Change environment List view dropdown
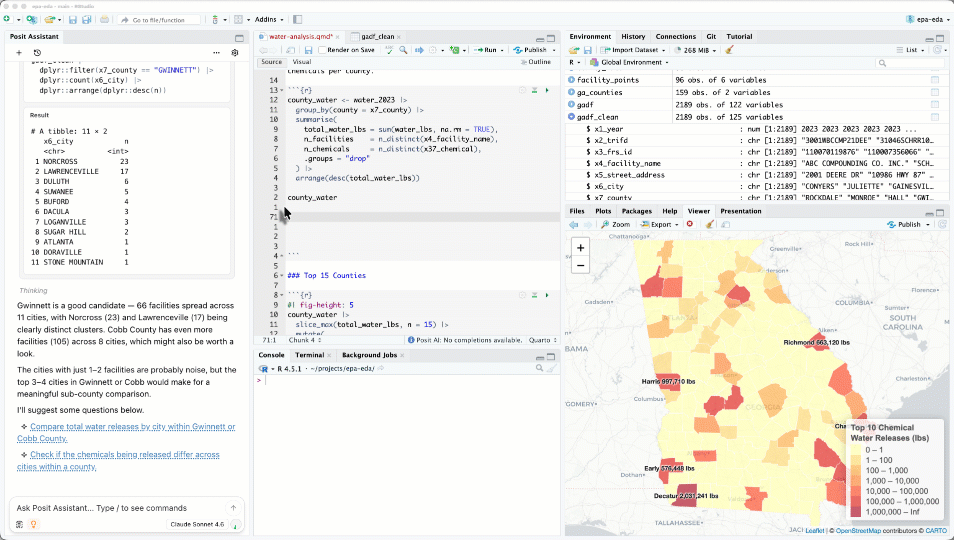 pyautogui.click(x=910, y=50)
